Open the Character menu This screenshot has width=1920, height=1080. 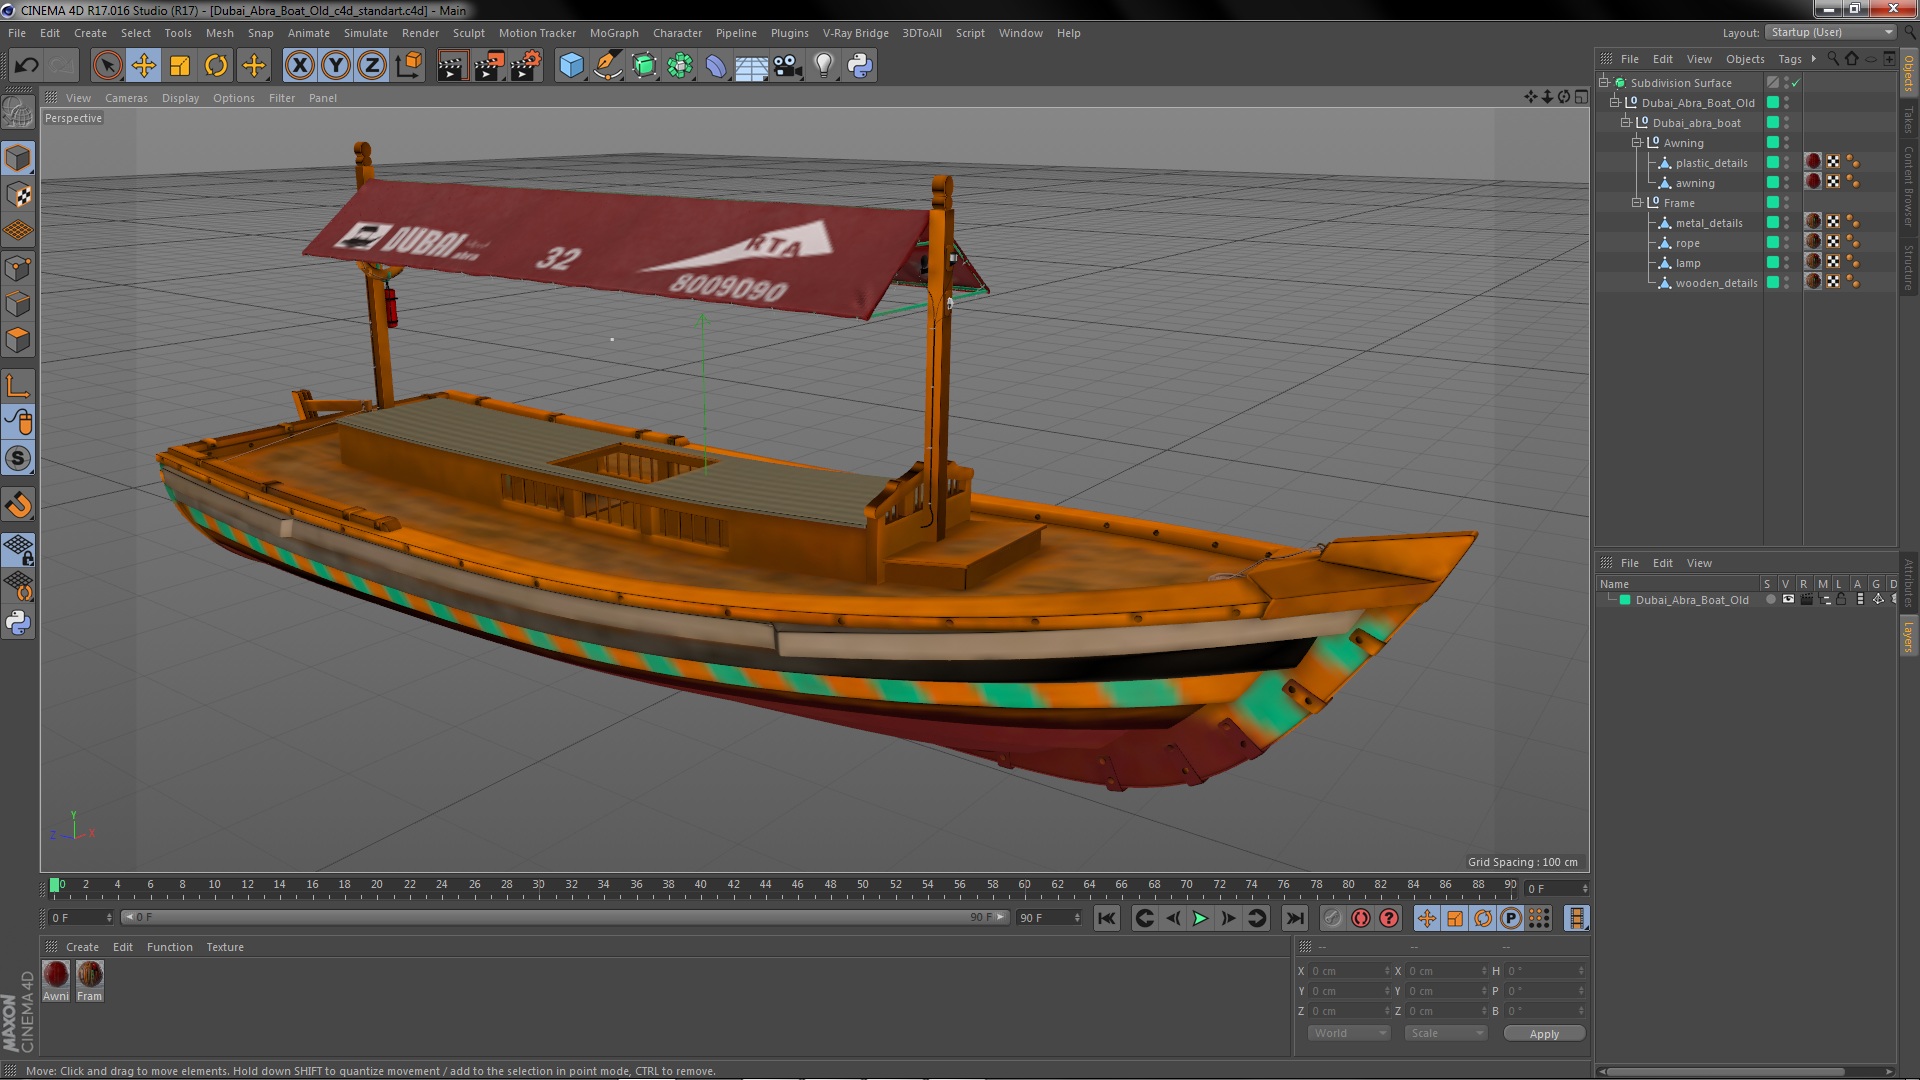(x=677, y=33)
